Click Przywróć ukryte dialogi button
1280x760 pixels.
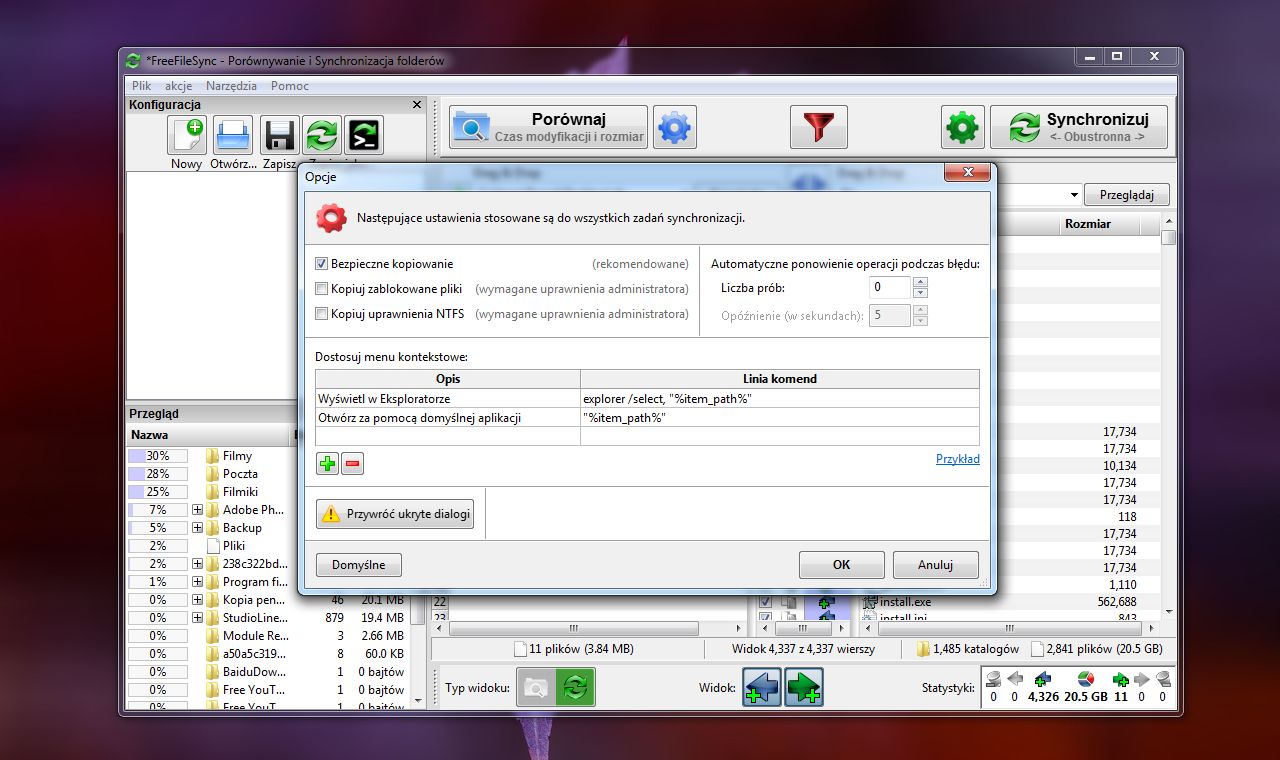[x=395, y=514]
